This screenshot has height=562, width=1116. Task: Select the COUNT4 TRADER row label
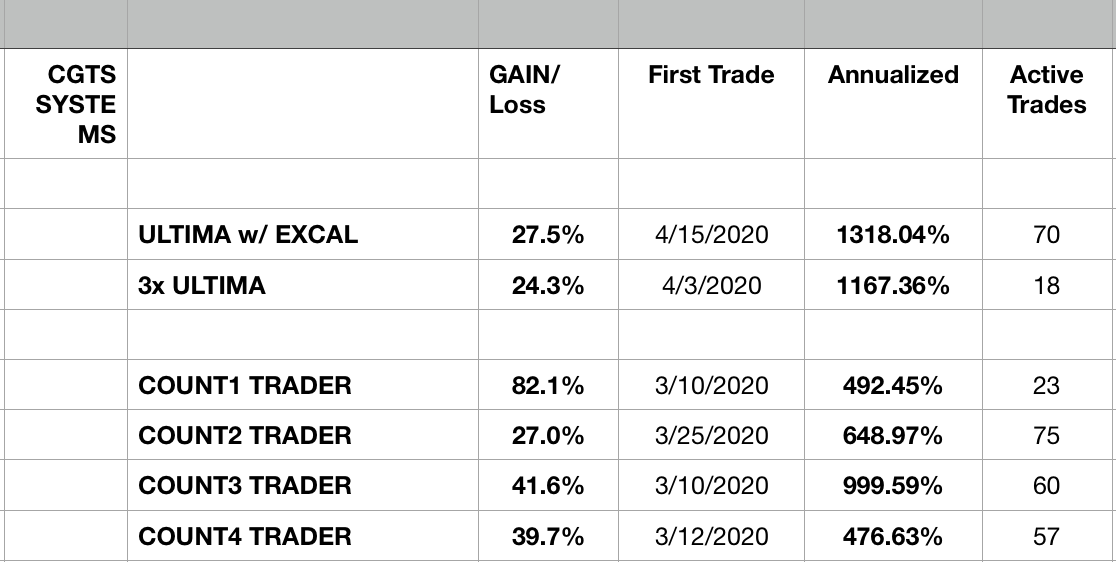pyautogui.click(x=245, y=537)
